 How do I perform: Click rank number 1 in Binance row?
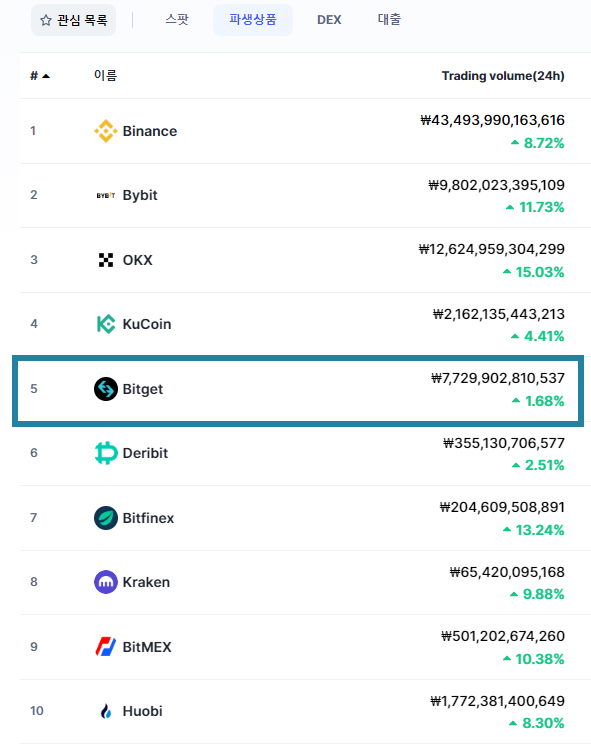33,130
